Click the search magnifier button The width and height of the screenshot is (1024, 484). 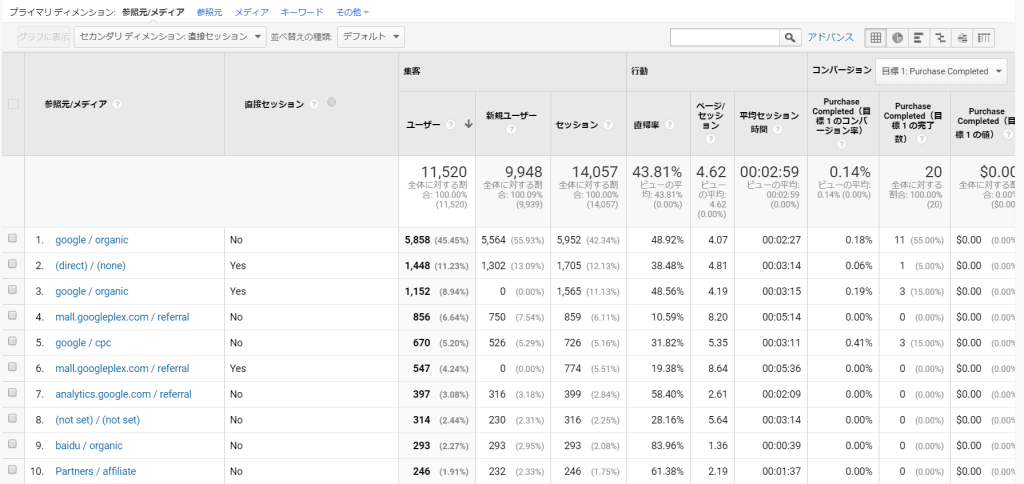point(790,38)
